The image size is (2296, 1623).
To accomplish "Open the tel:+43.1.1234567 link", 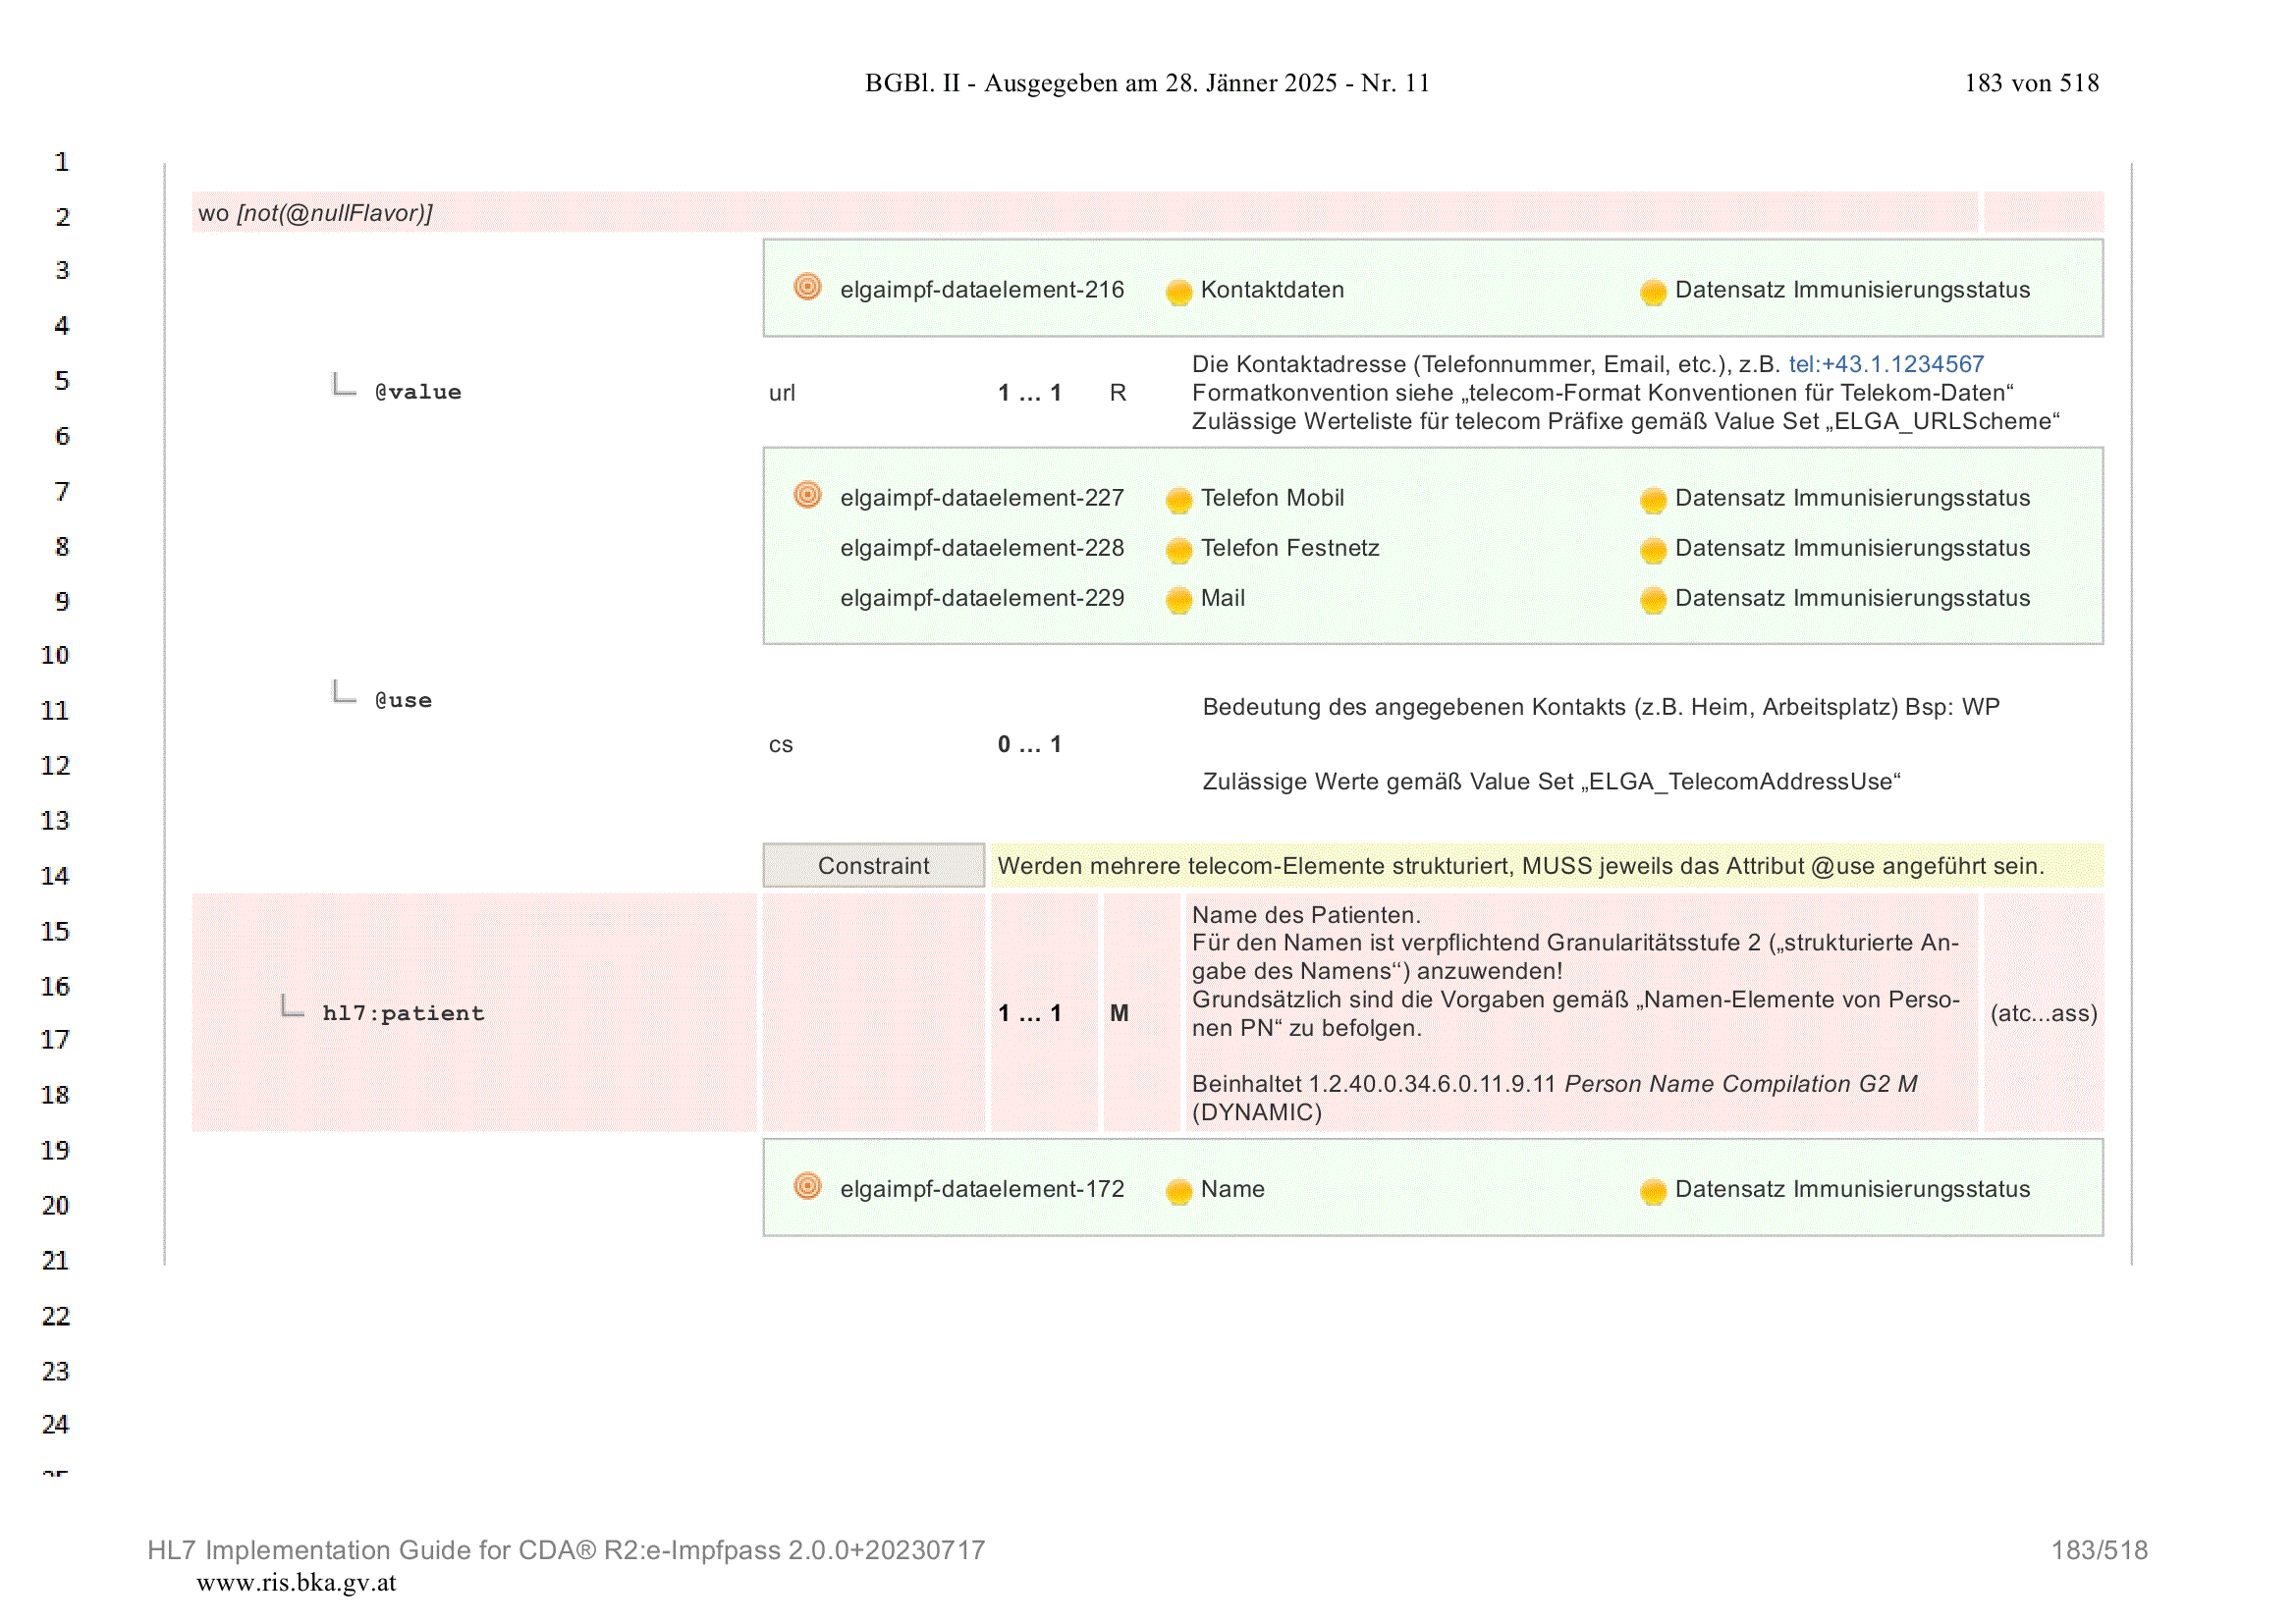I will (1886, 364).
